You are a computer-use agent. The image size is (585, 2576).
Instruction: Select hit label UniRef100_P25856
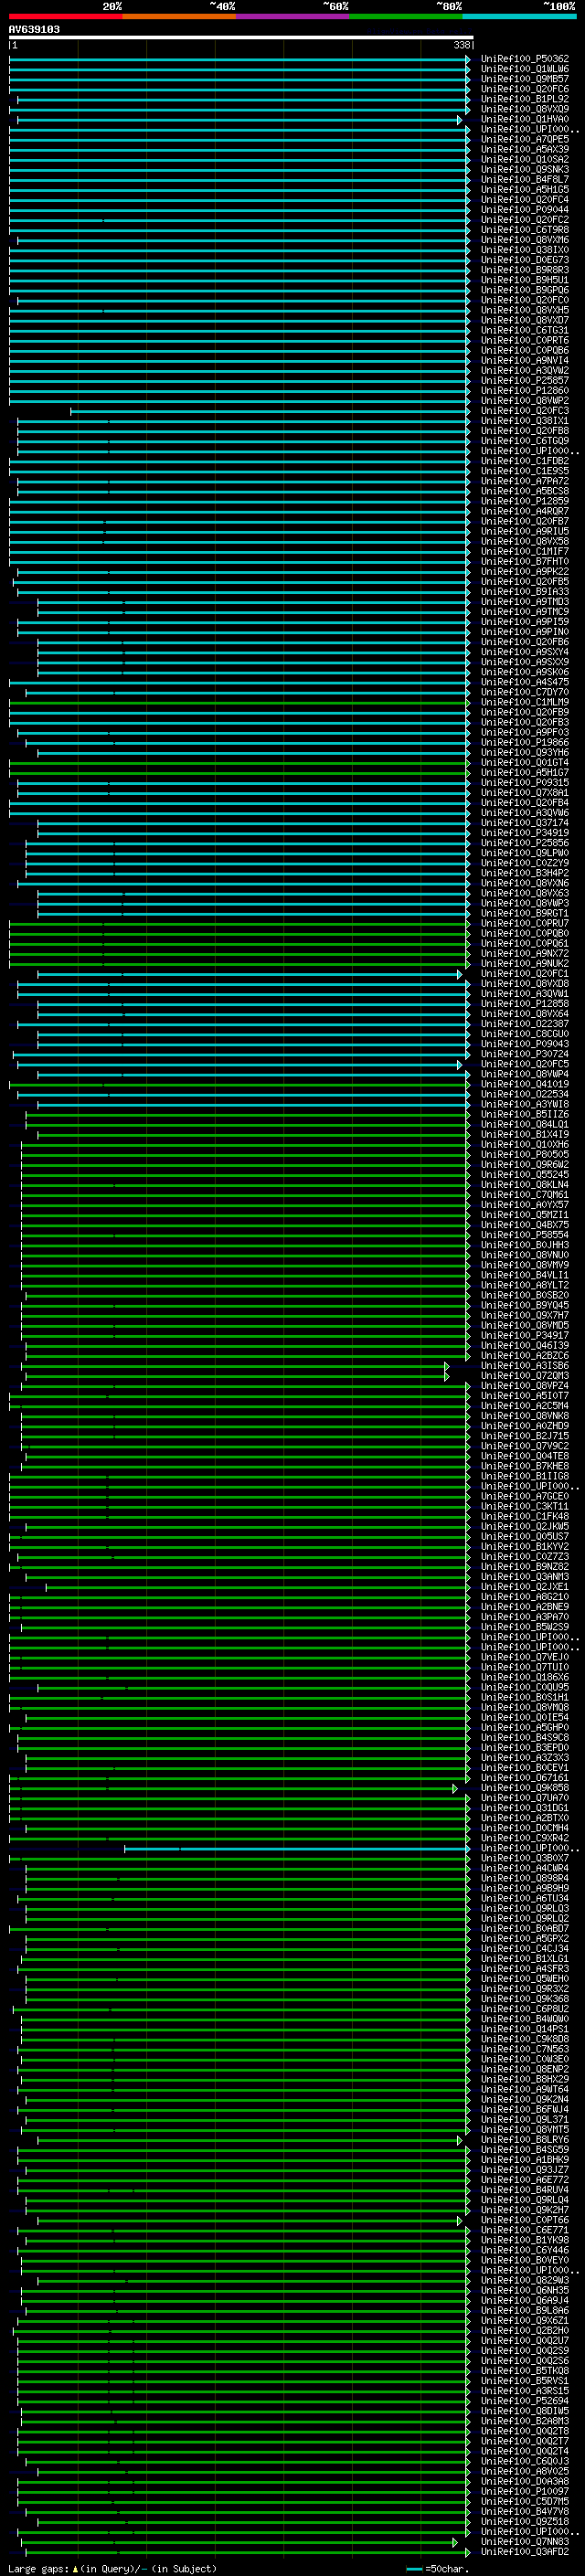pos(525,843)
